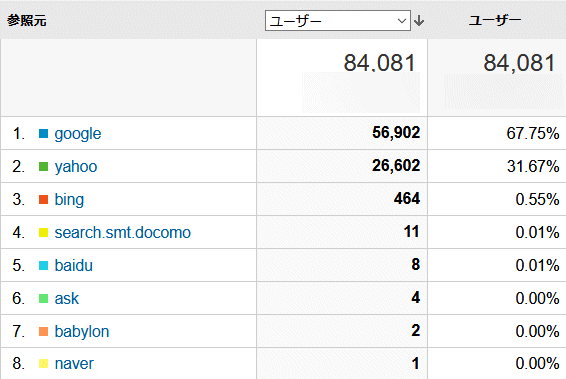Open the google source link
566x379 pixels.
pyautogui.click(x=78, y=134)
